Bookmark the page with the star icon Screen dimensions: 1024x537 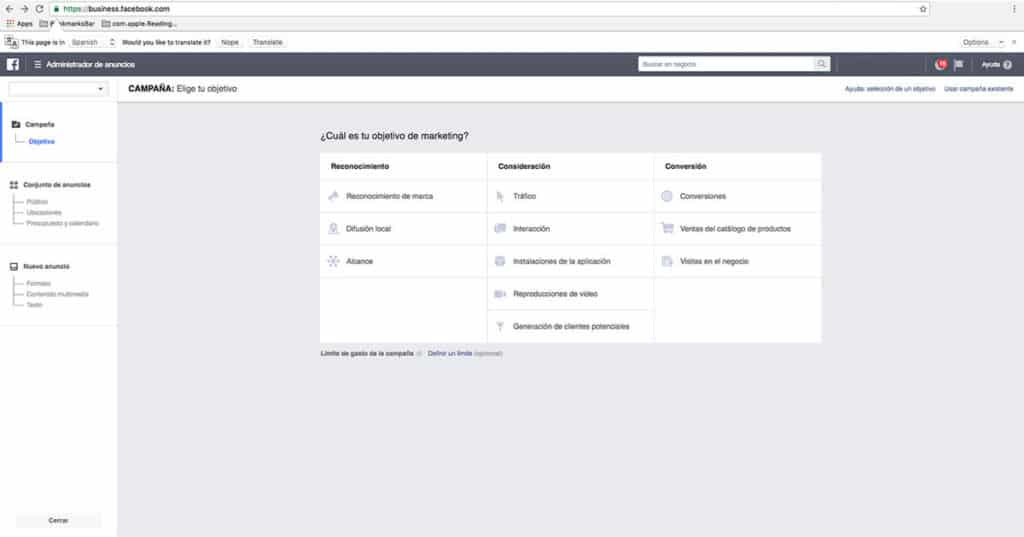coord(923,9)
